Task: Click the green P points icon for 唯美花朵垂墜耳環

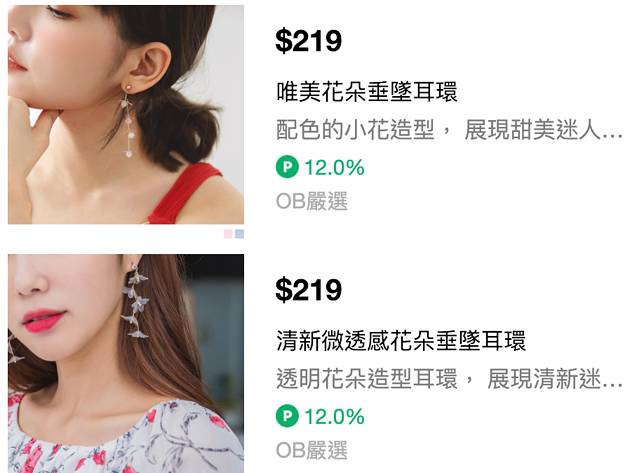Action: [x=287, y=167]
